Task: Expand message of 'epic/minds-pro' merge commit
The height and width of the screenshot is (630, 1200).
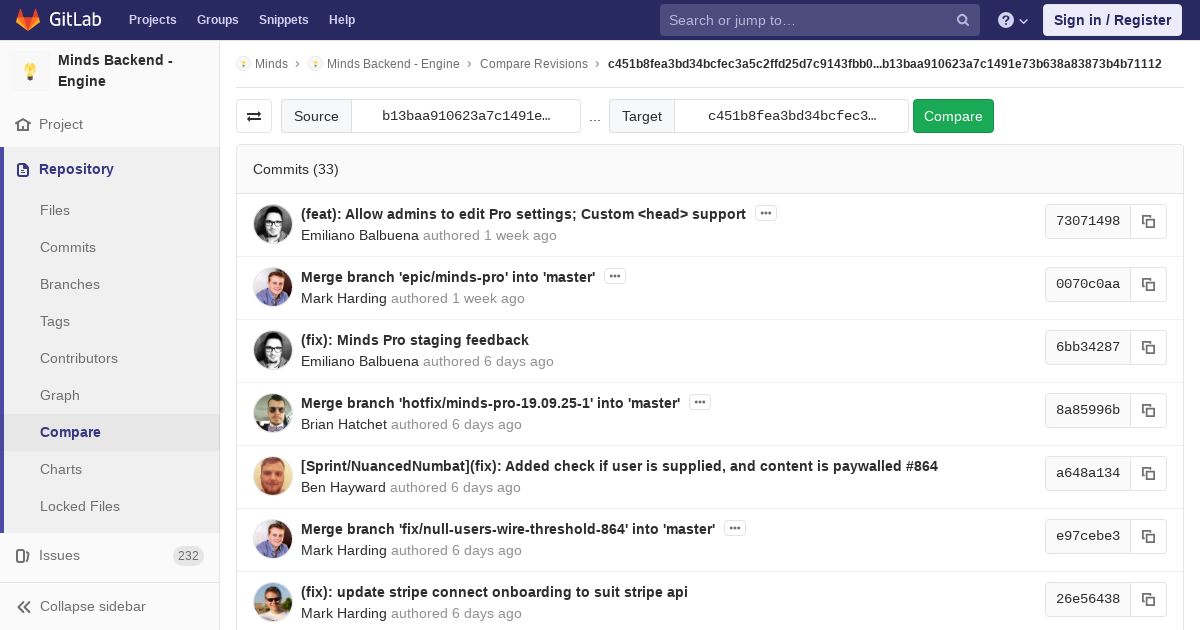Action: (x=615, y=276)
